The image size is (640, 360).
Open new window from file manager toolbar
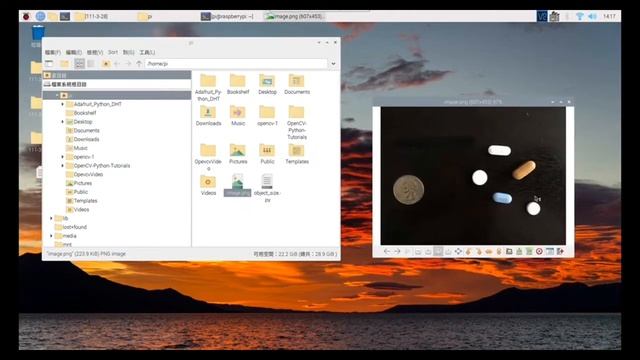49,64
